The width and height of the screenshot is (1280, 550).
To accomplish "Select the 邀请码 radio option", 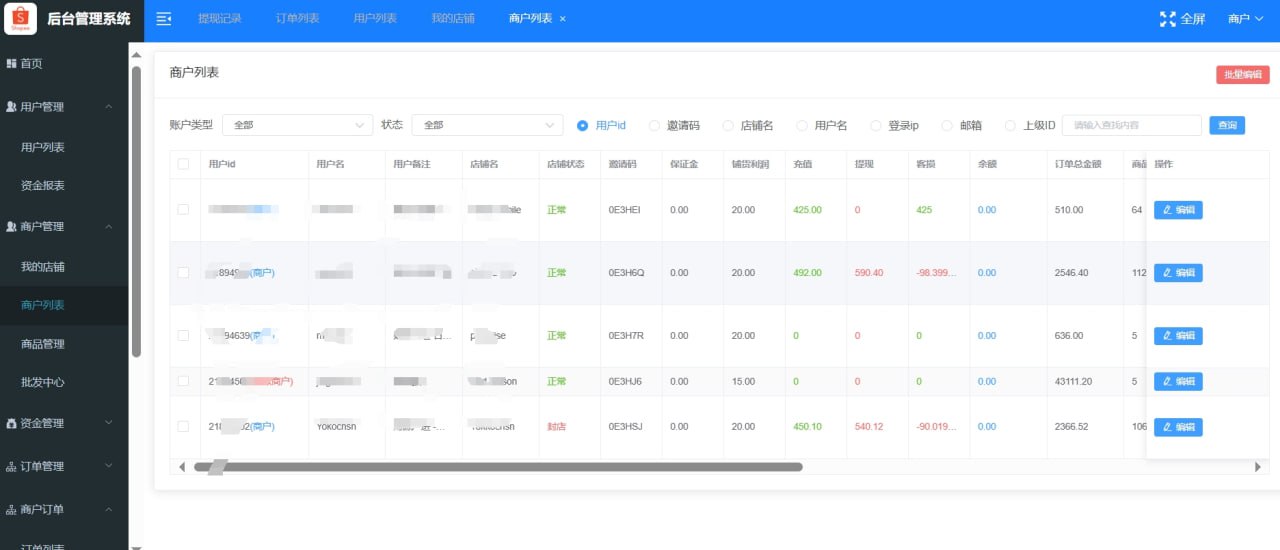I will 655,125.
